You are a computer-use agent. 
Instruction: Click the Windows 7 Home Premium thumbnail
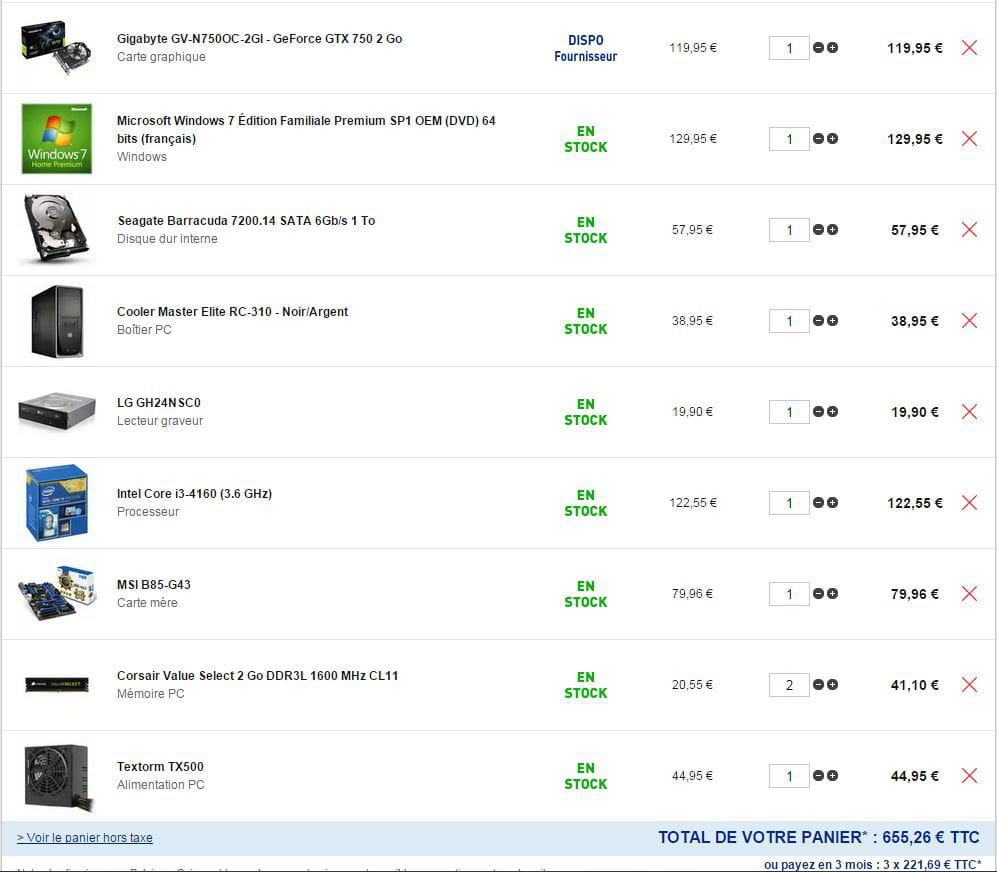[57, 139]
